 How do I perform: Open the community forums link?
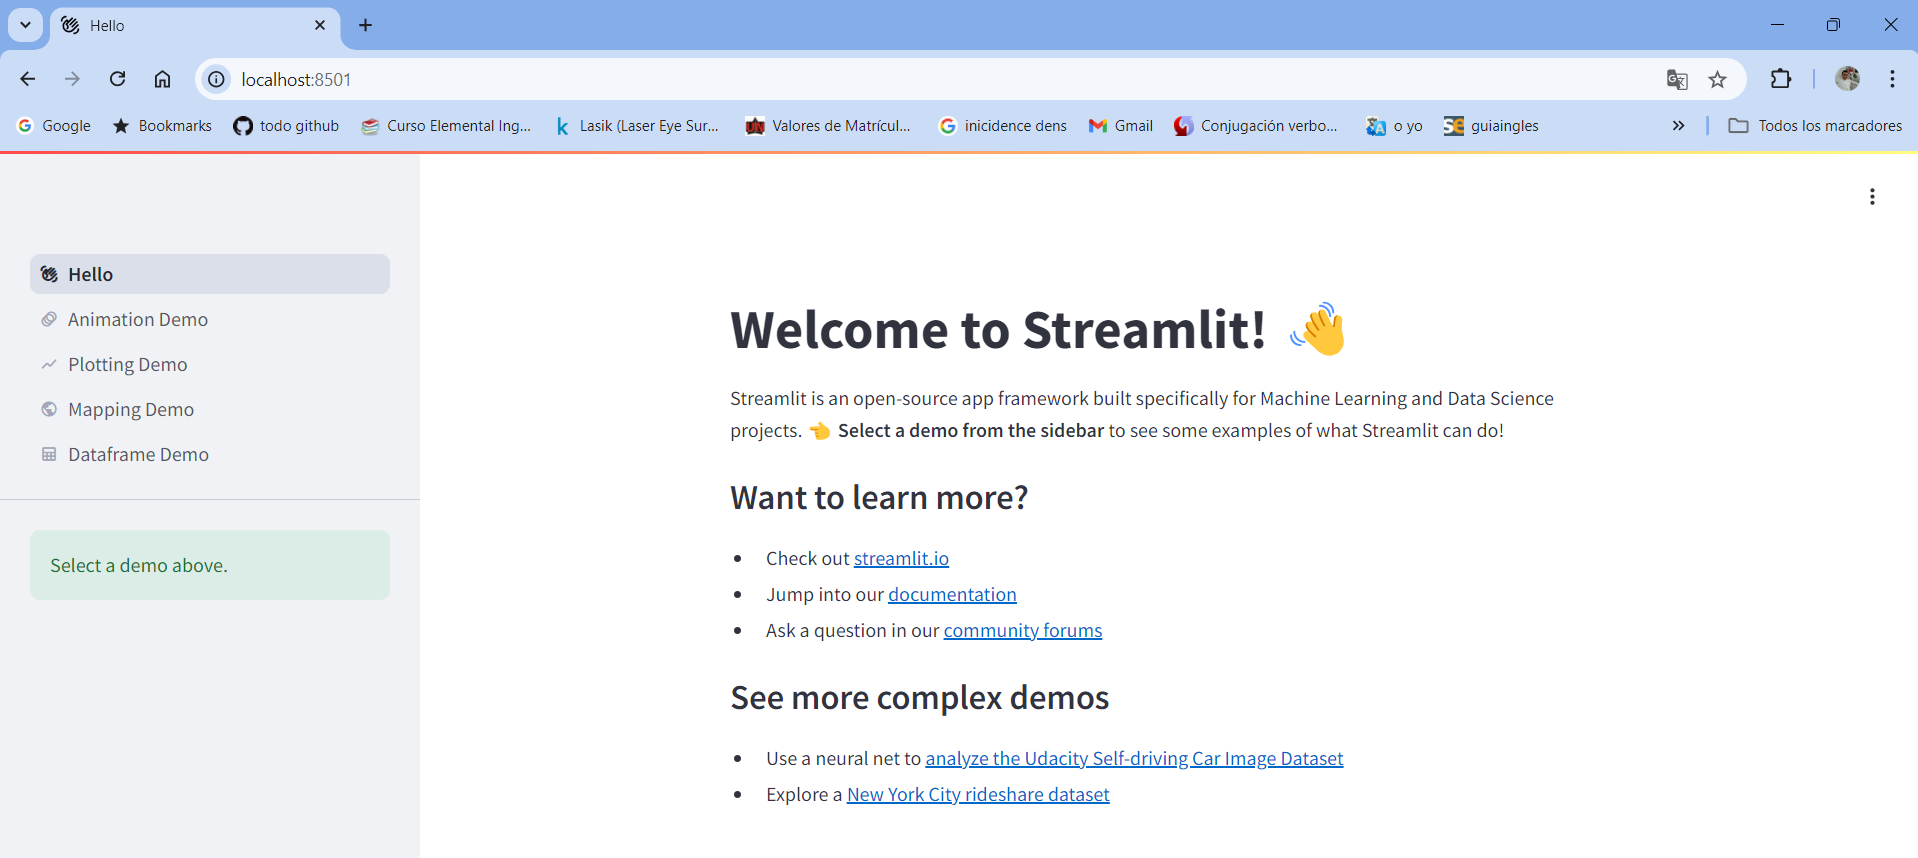point(1022,631)
